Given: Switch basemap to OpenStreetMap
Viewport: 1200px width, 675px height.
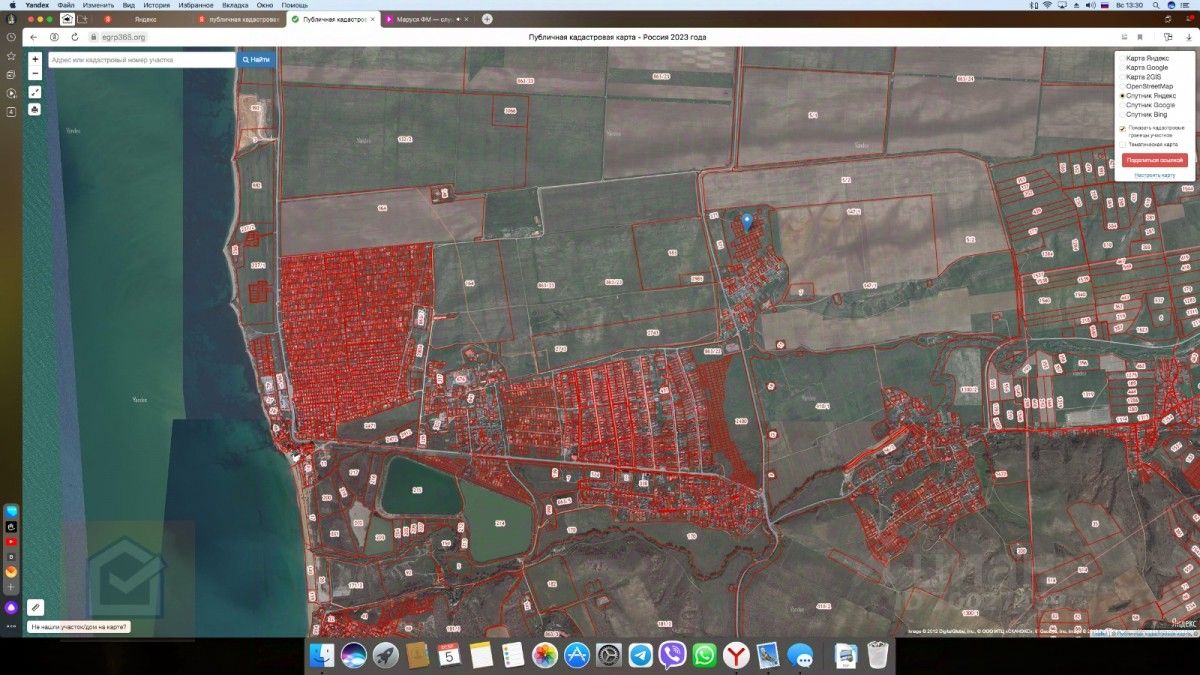Looking at the screenshot, I should coord(1122,87).
